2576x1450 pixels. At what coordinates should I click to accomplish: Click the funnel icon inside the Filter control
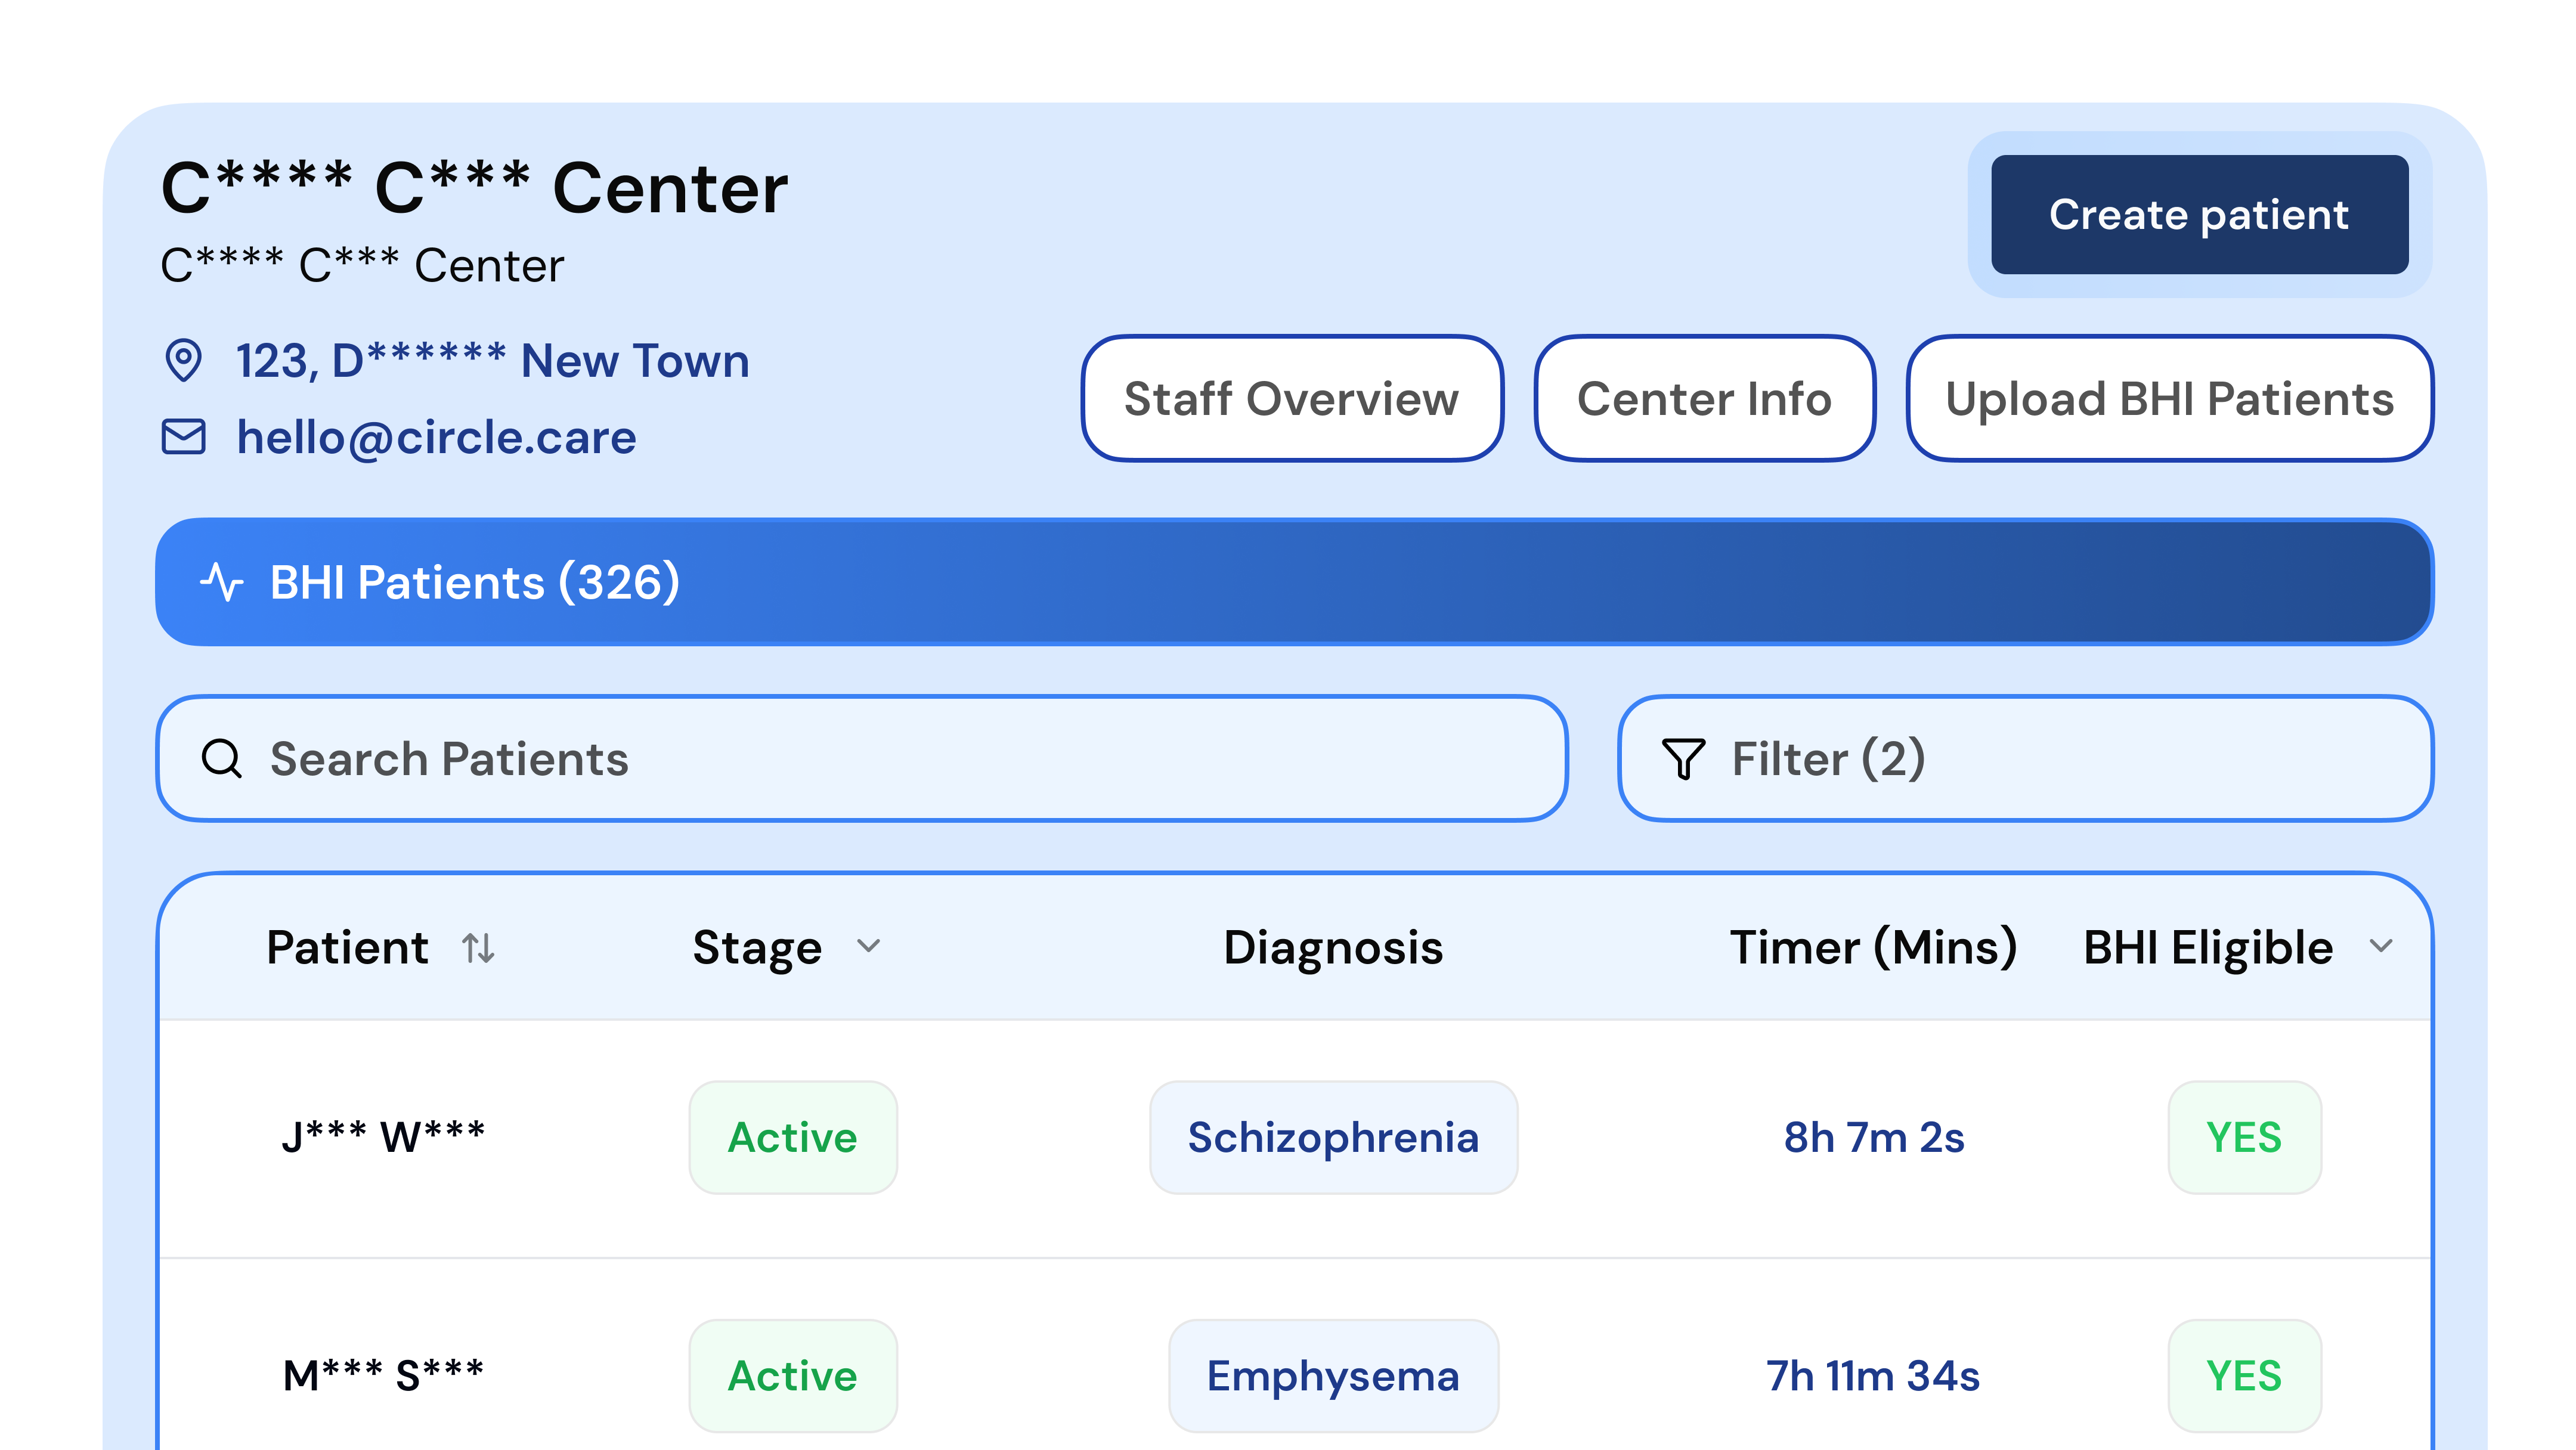(x=1683, y=759)
